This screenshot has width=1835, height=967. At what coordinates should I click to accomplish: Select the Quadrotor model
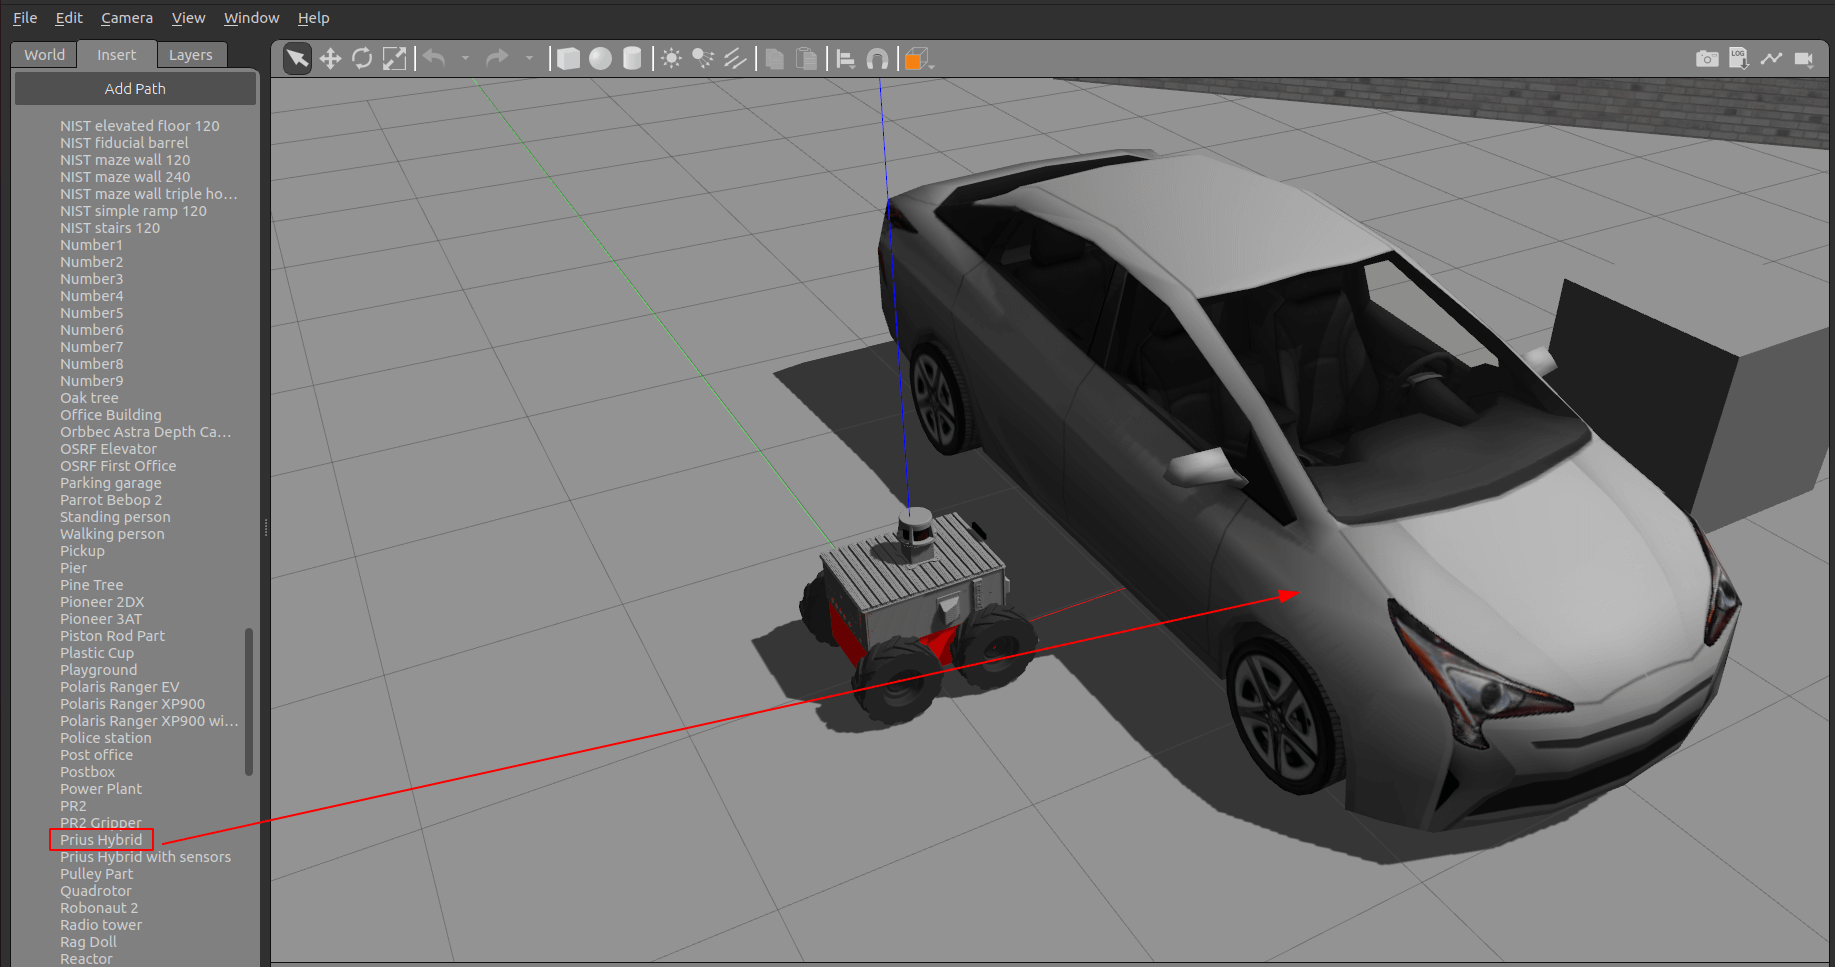[96, 891]
